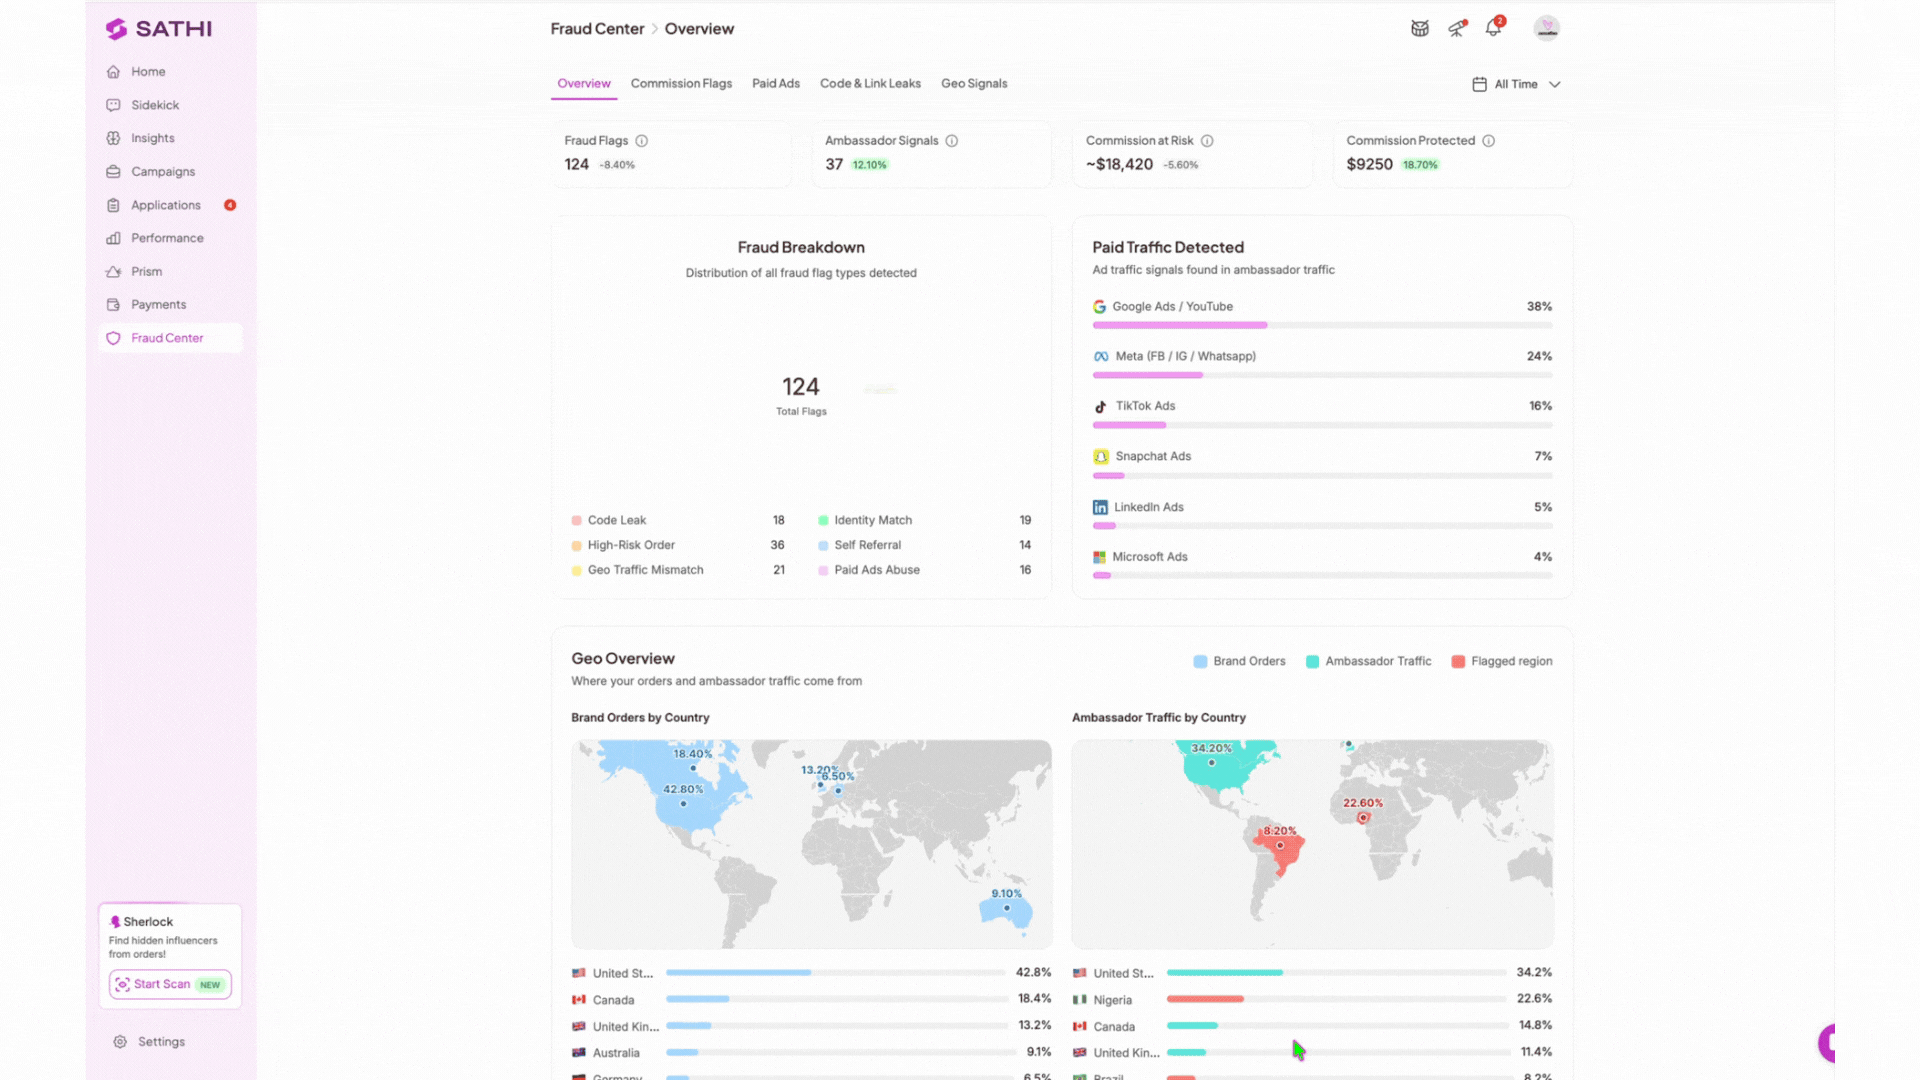Image resolution: width=1920 pixels, height=1080 pixels.
Task: Switch to the Geo Signals tab
Action: (974, 84)
